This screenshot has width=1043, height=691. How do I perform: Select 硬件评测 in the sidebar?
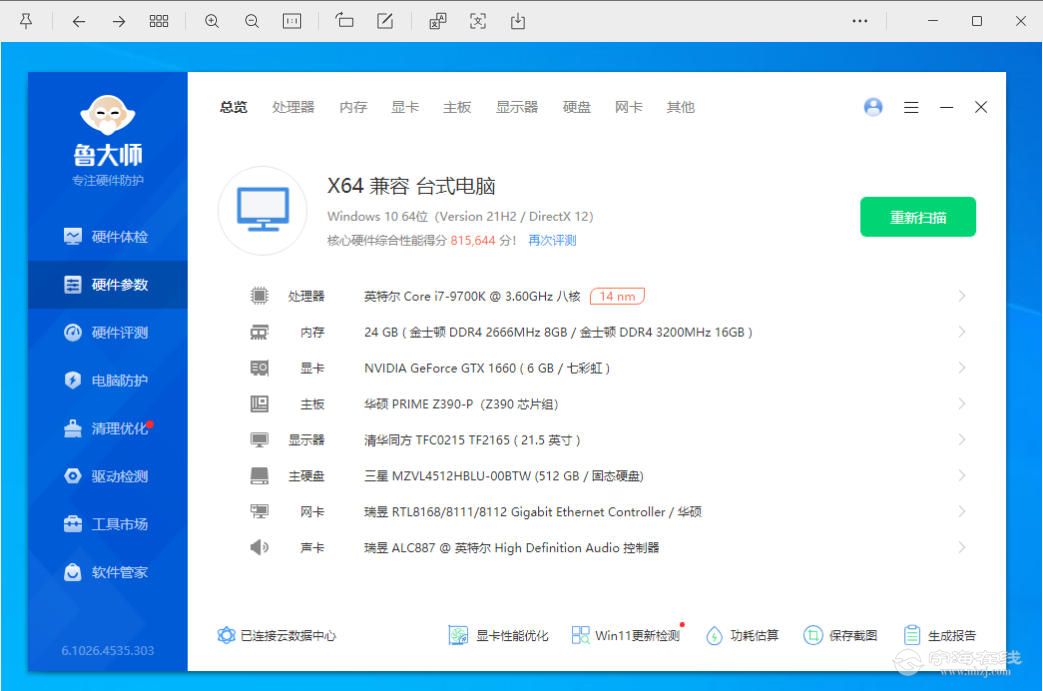[x=107, y=333]
